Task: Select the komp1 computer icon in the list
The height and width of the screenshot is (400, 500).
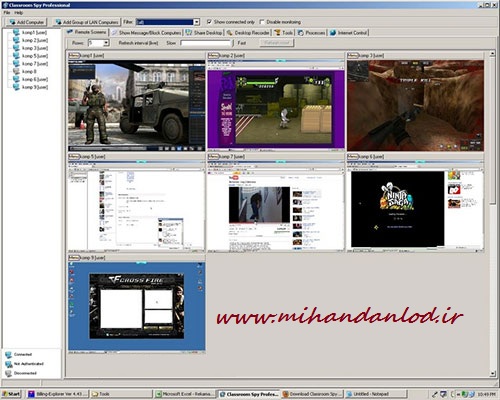Action: click(16, 32)
